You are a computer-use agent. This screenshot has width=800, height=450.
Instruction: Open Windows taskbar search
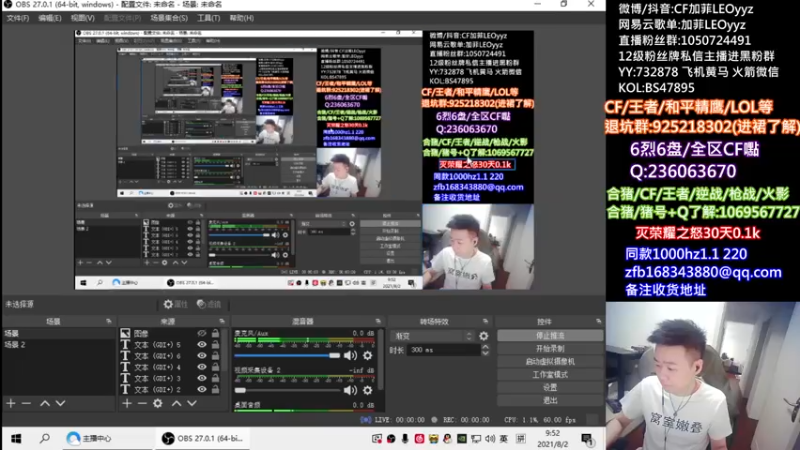45,438
